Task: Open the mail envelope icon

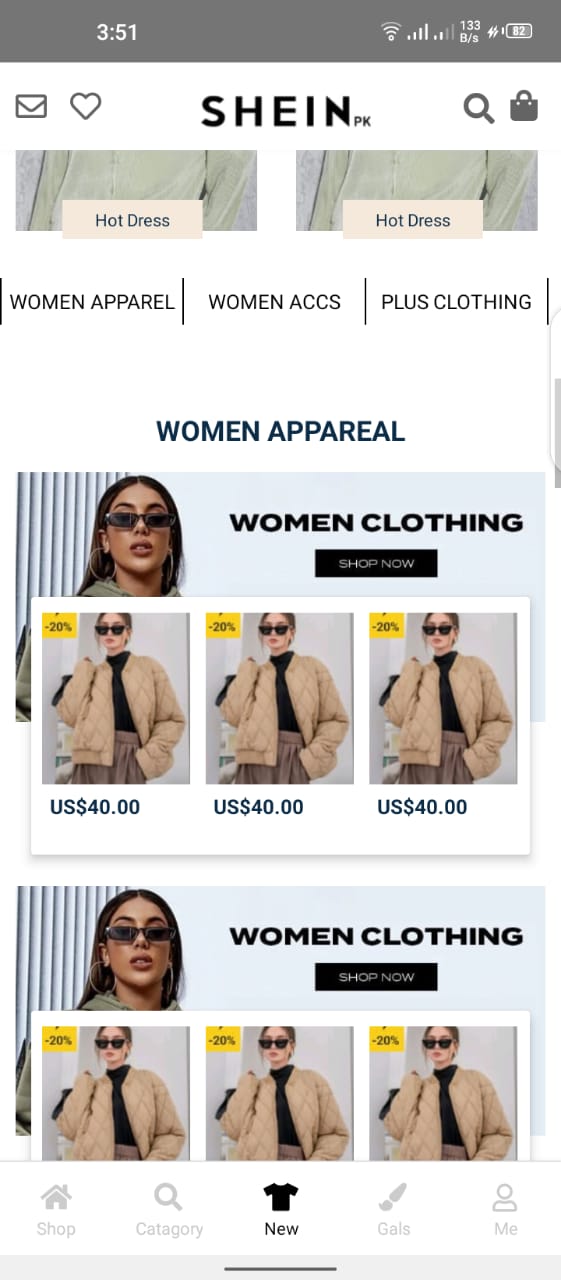Action: point(31,105)
